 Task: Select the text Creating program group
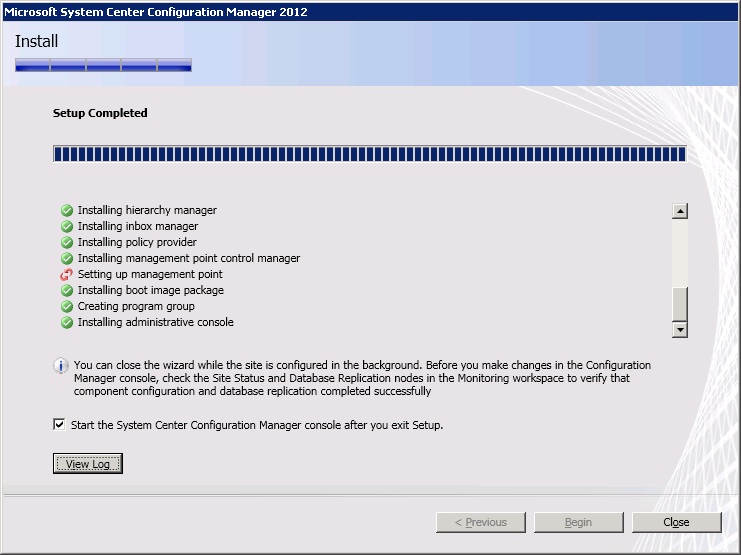click(x=136, y=306)
